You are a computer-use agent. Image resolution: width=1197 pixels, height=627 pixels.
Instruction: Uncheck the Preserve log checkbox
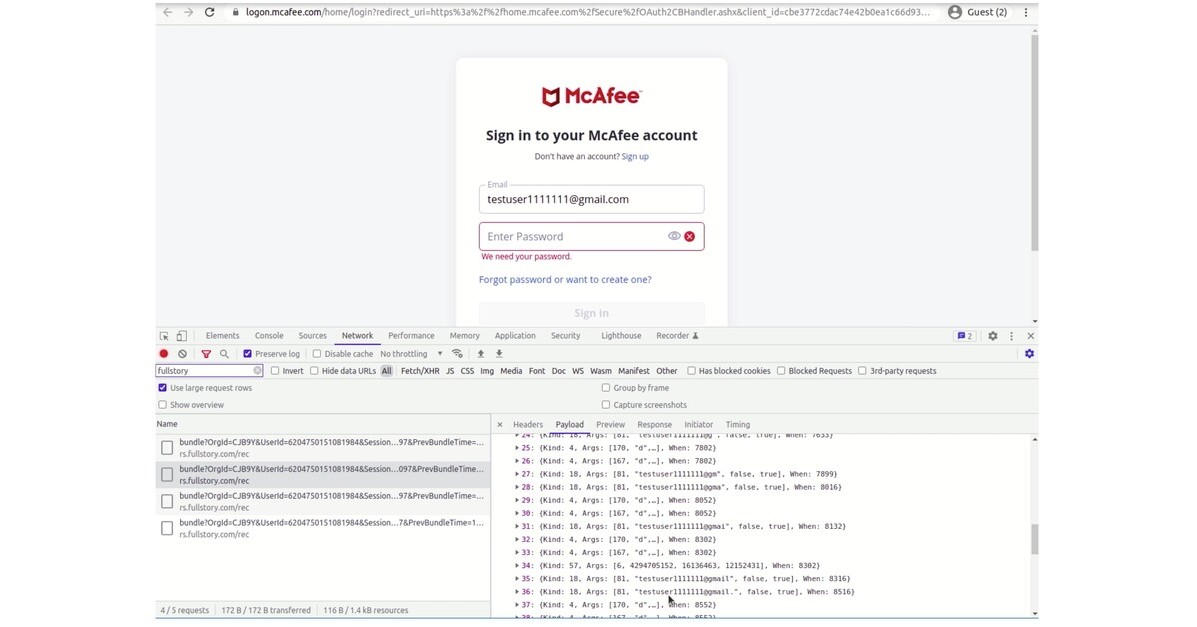(248, 354)
